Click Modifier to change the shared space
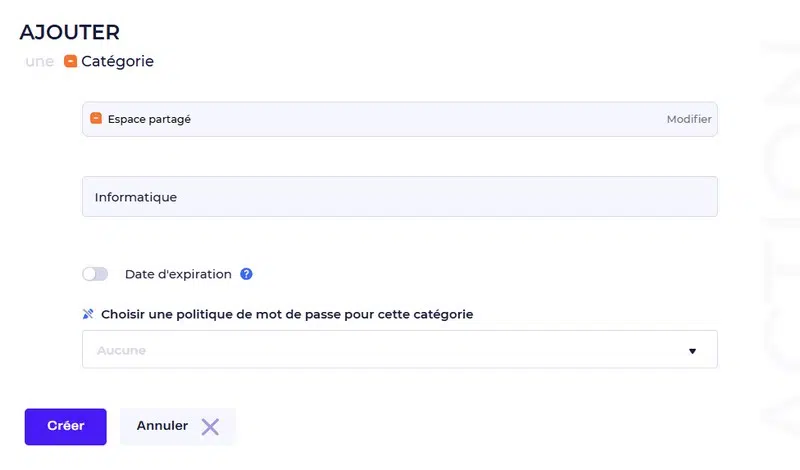The image size is (800, 470). 689,119
